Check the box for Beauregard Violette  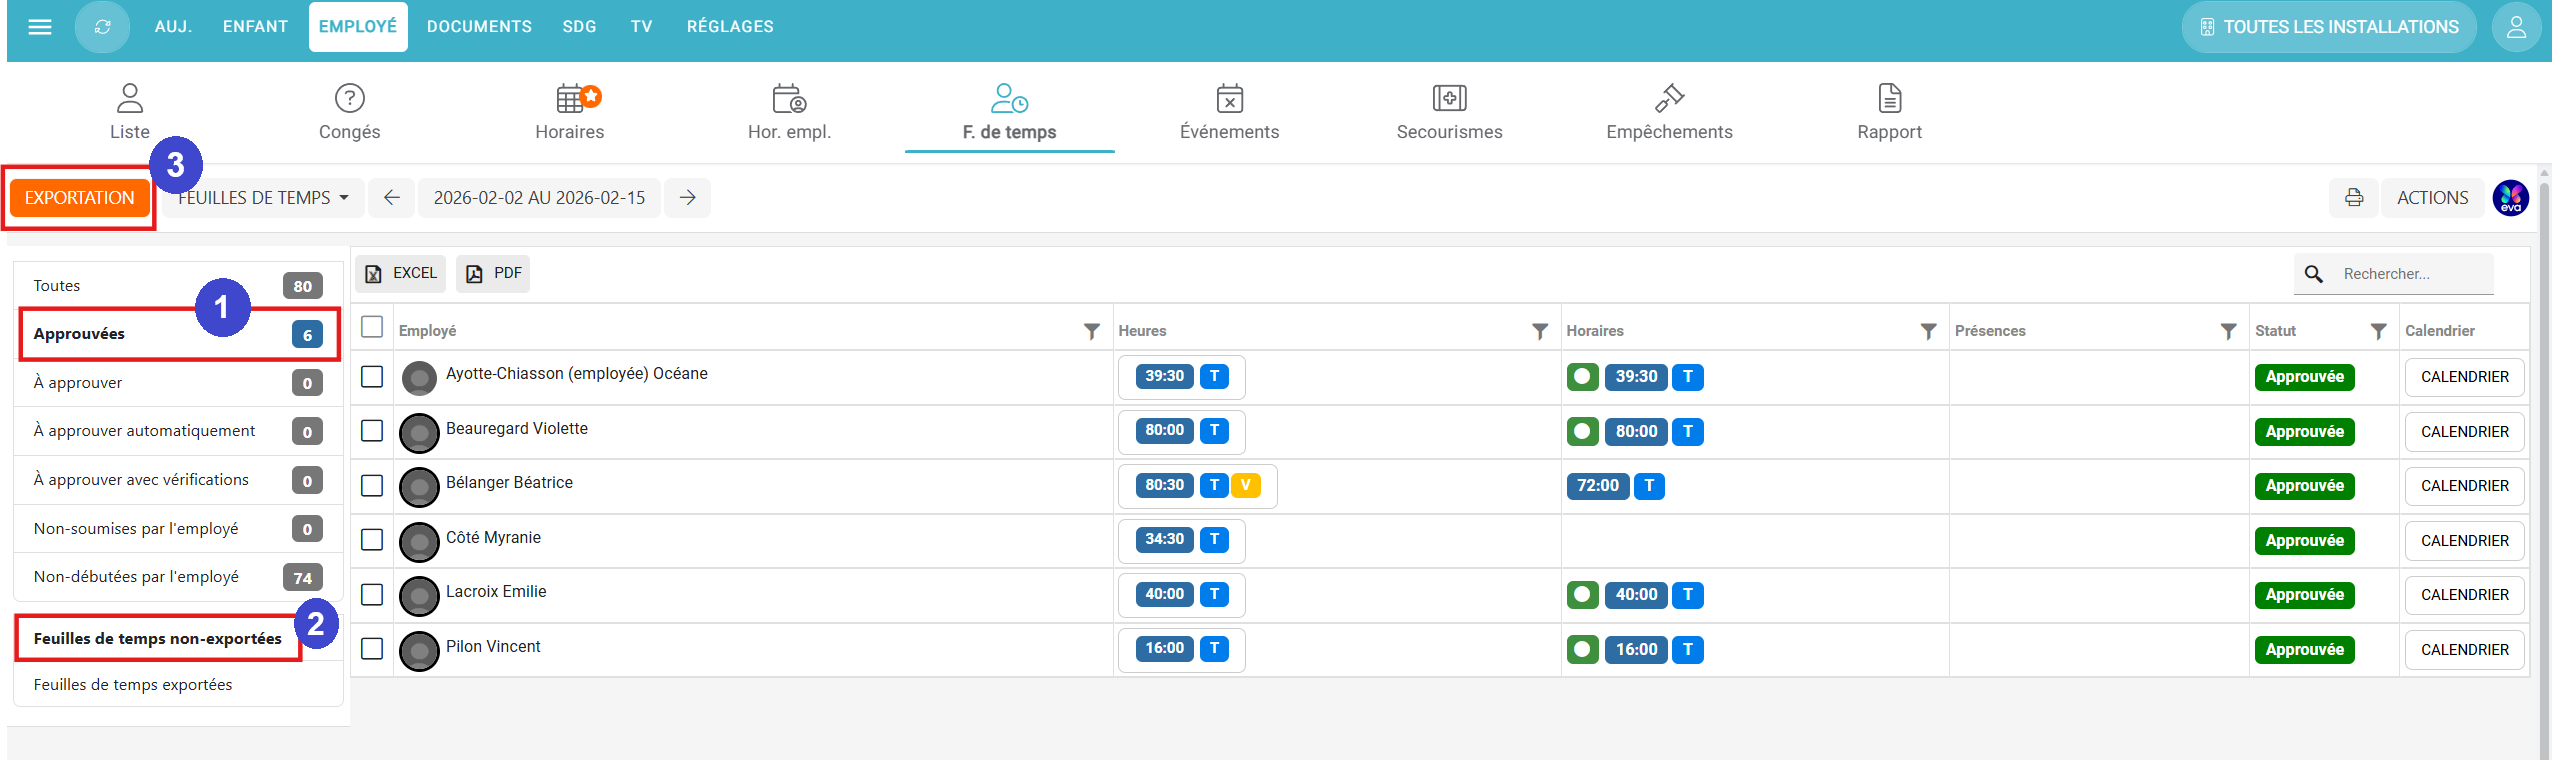click(372, 431)
